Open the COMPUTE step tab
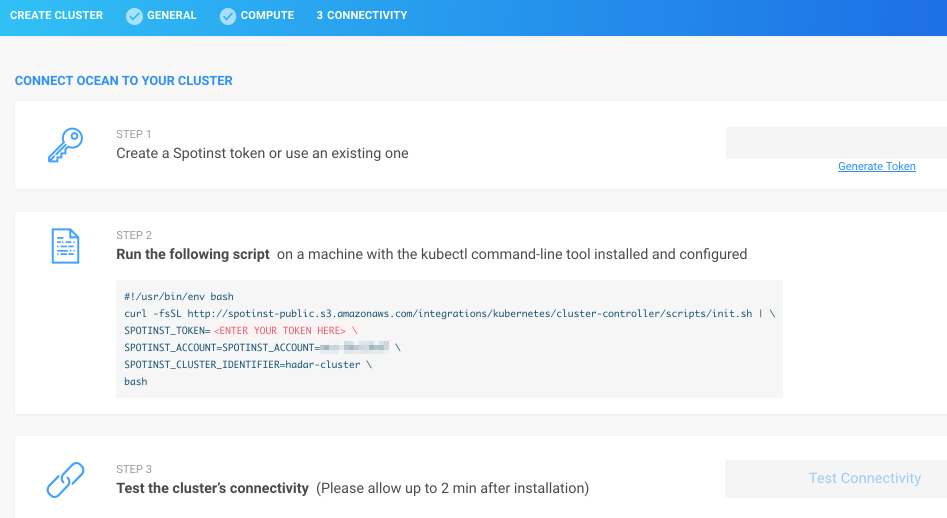Viewport: 947px width, 518px height. (267, 16)
